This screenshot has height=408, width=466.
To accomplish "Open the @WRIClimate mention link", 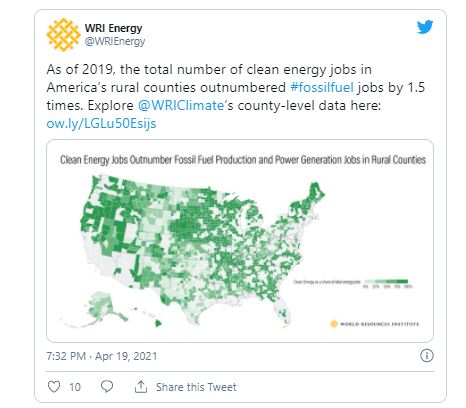I will coord(181,105).
